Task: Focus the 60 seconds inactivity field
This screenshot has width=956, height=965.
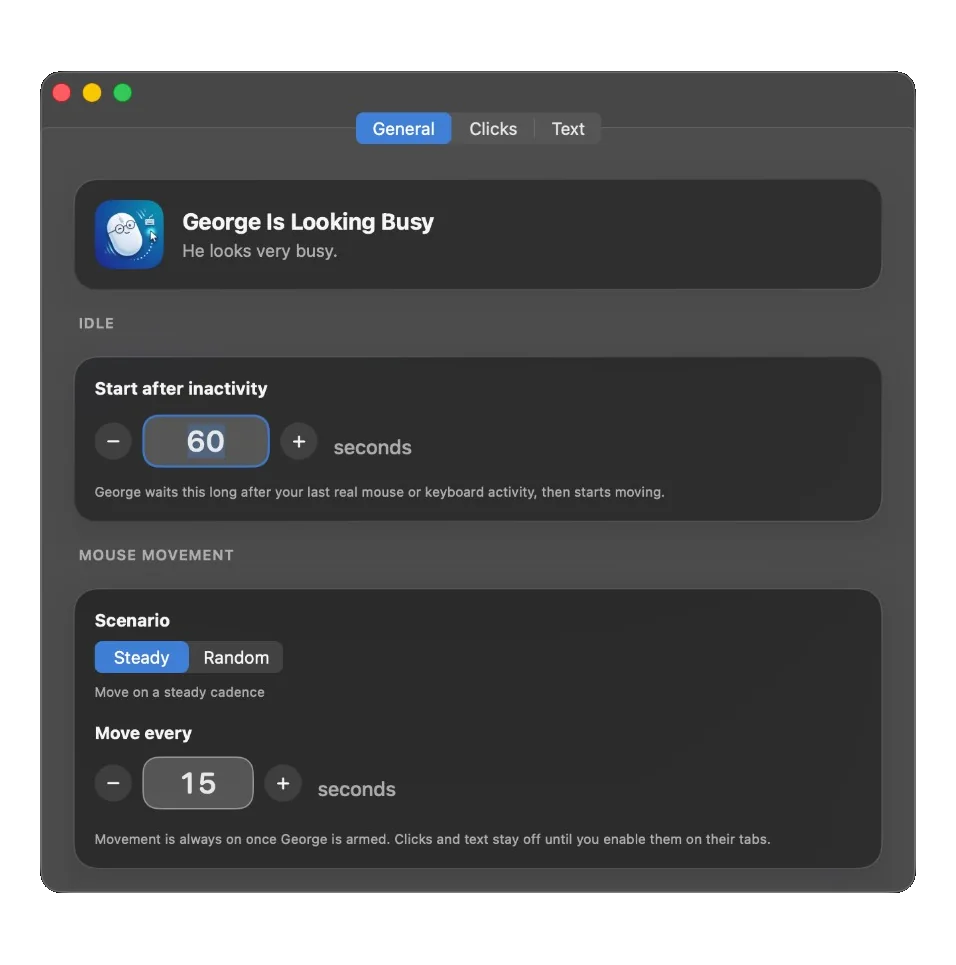Action: coord(206,441)
